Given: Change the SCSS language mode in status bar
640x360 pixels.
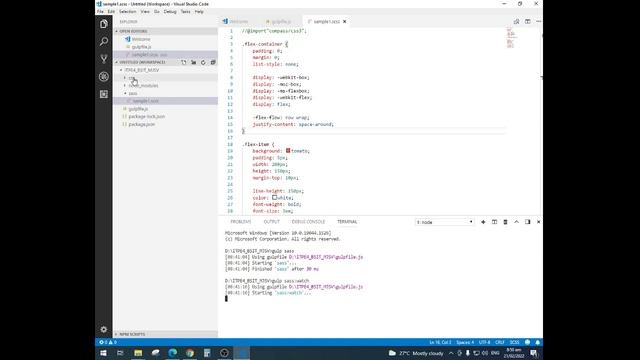Looking at the screenshot, I should coord(514,342).
